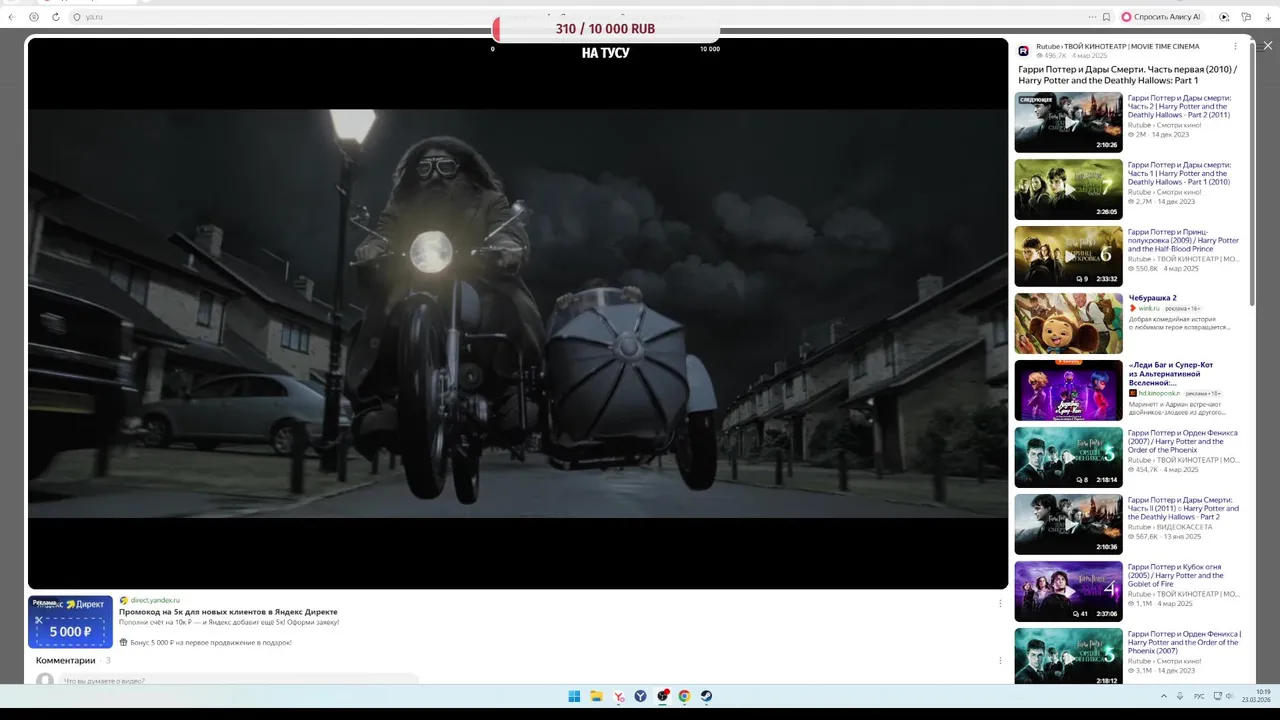Open the Order of the Phoenix 2:18:12 thumbnail
1280x720 pixels.
coord(1068,656)
